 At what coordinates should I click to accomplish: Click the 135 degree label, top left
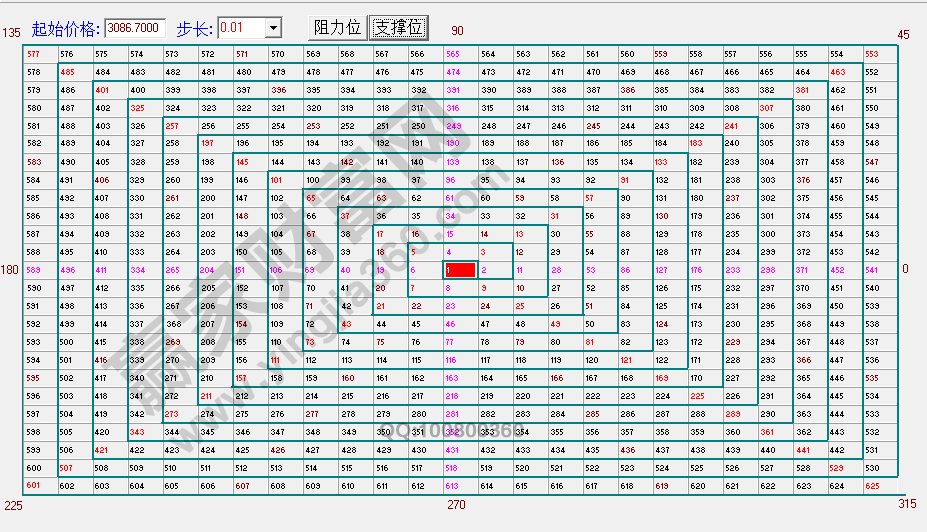11,34
